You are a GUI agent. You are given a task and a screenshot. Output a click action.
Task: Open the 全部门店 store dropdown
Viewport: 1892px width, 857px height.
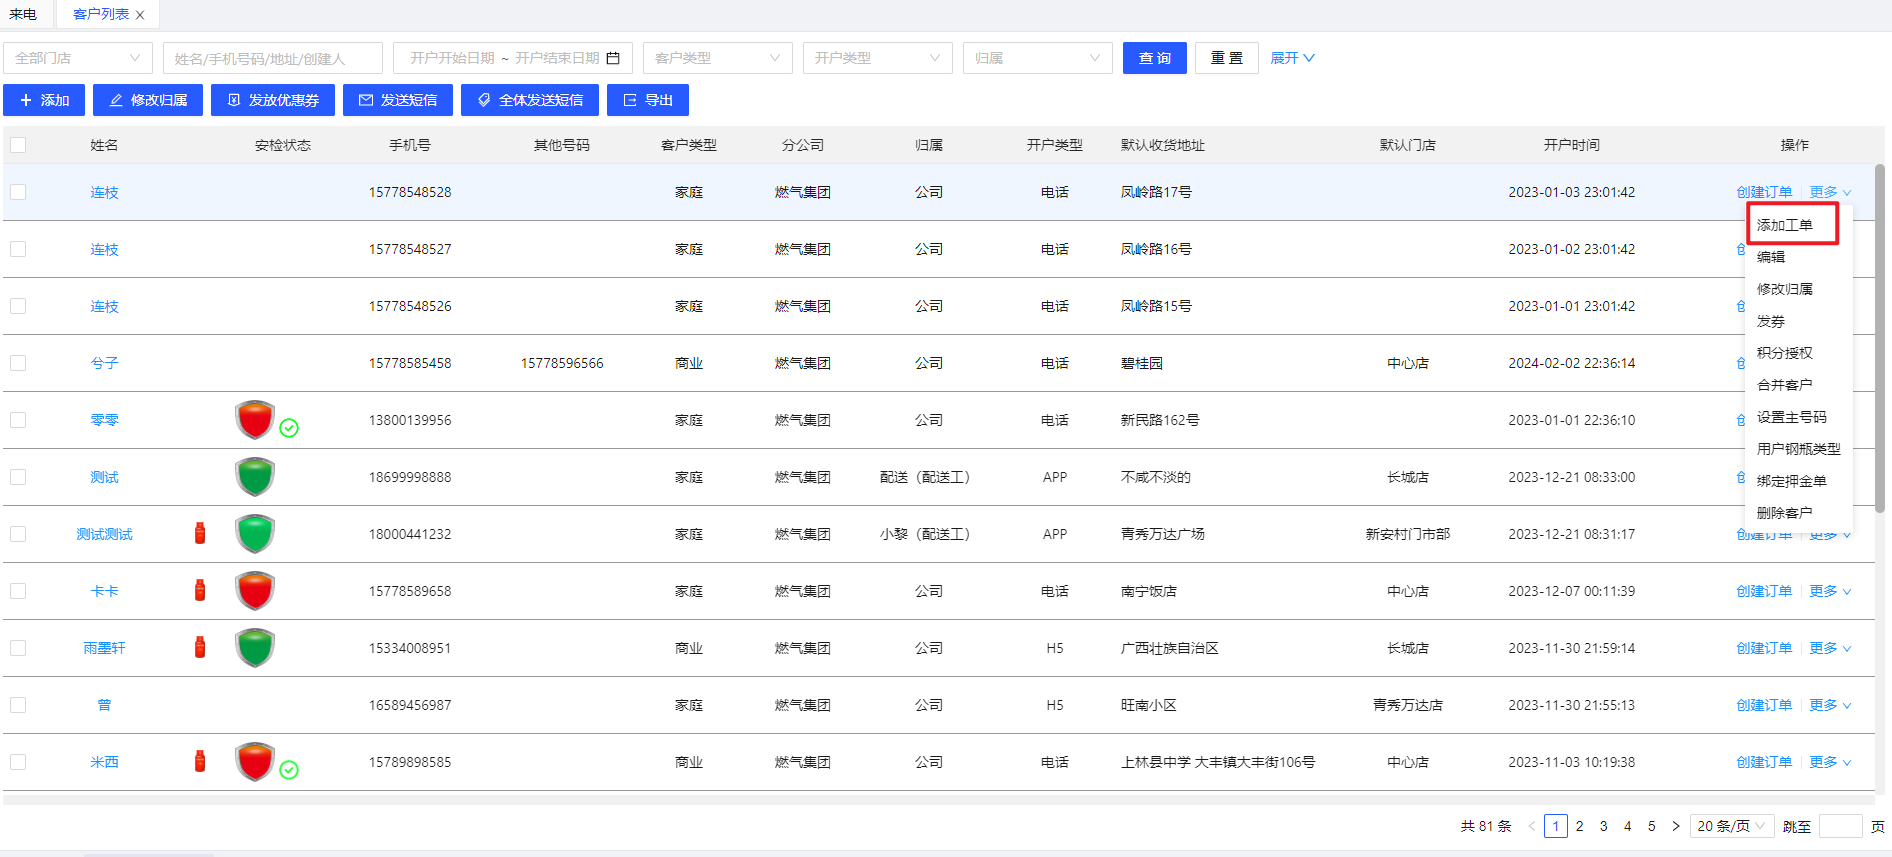(78, 58)
